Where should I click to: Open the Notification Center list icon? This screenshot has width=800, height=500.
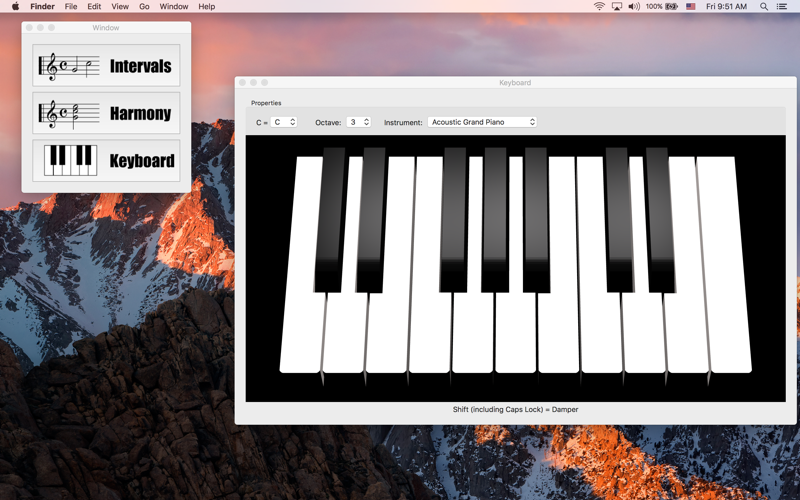pyautogui.click(x=782, y=6)
